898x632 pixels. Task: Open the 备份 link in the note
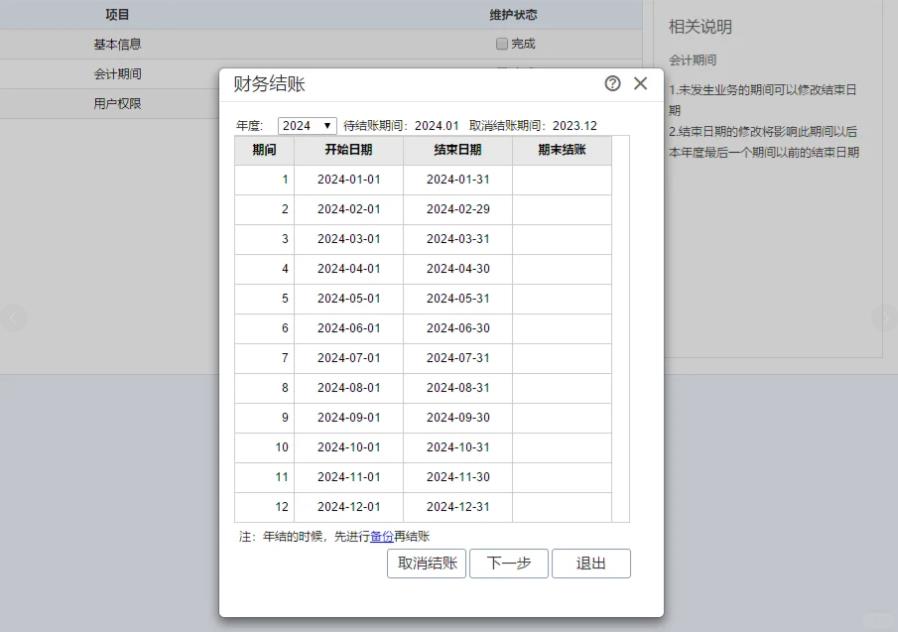[x=381, y=537]
